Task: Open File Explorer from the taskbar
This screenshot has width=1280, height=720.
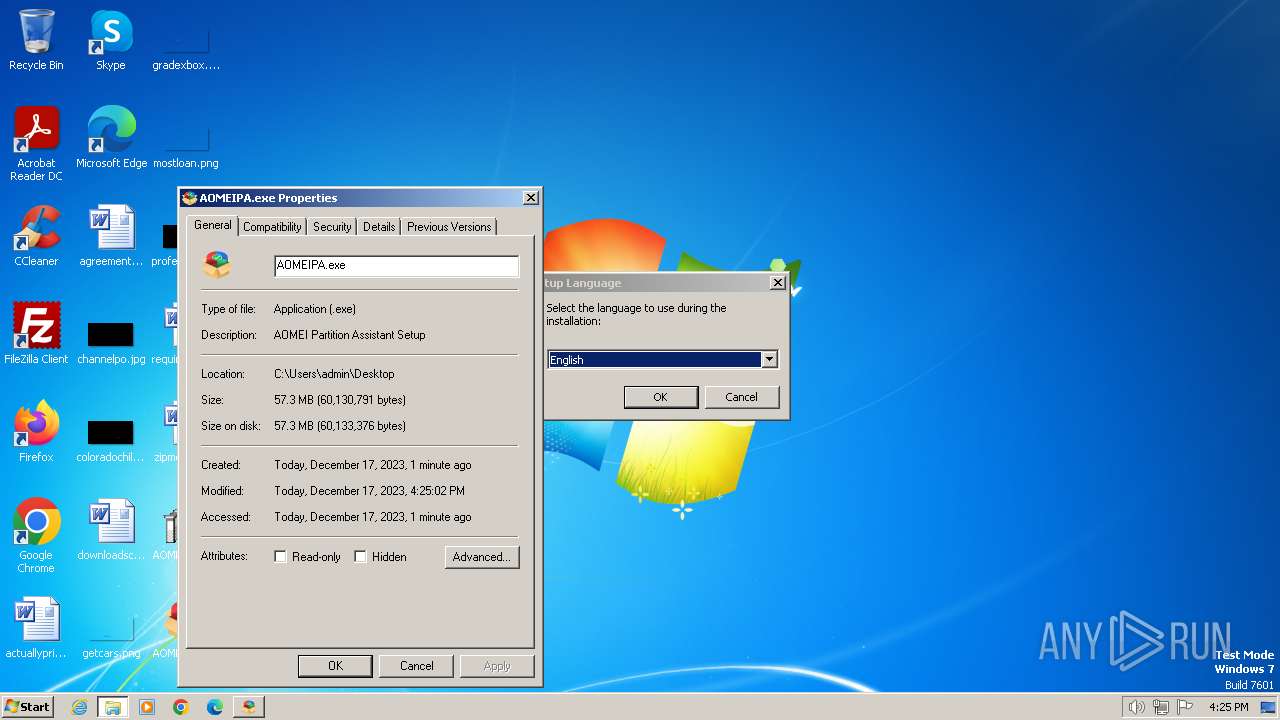Action: [113, 707]
